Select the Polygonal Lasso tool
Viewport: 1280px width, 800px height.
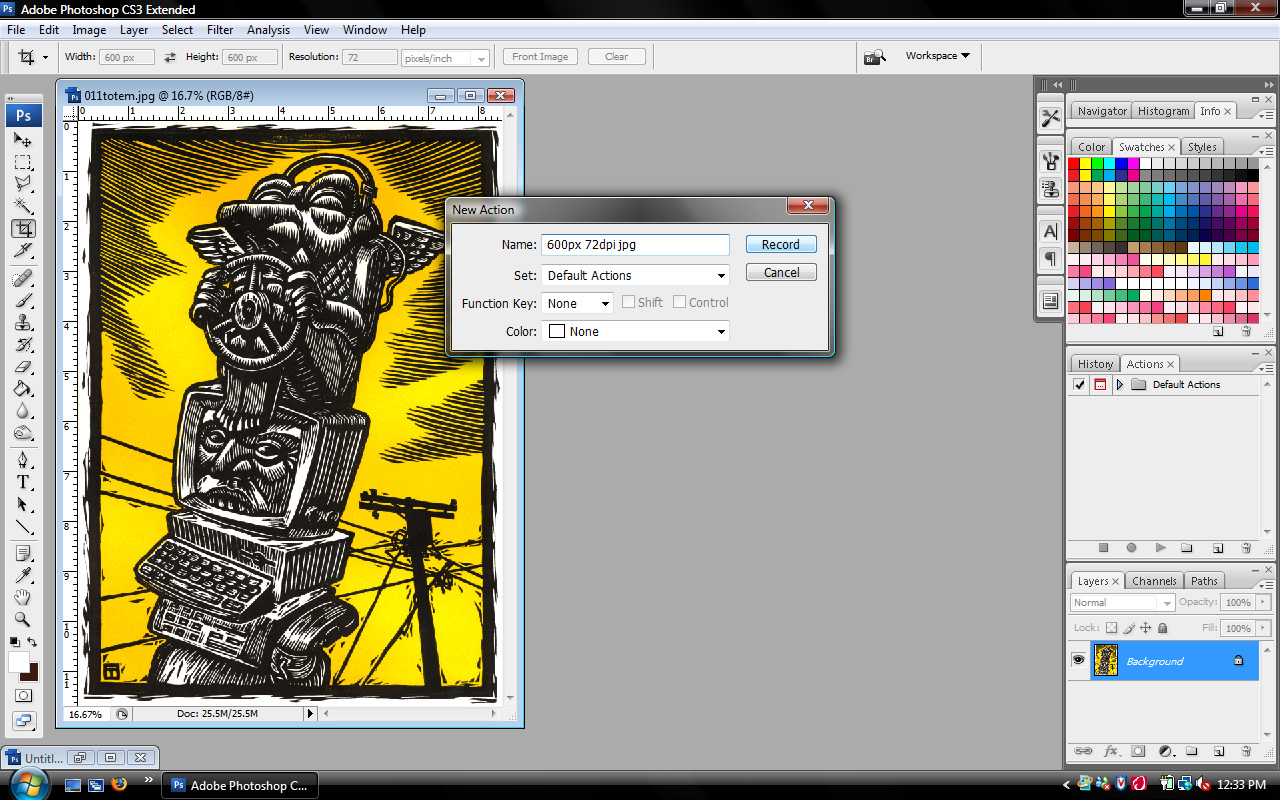click(23, 184)
